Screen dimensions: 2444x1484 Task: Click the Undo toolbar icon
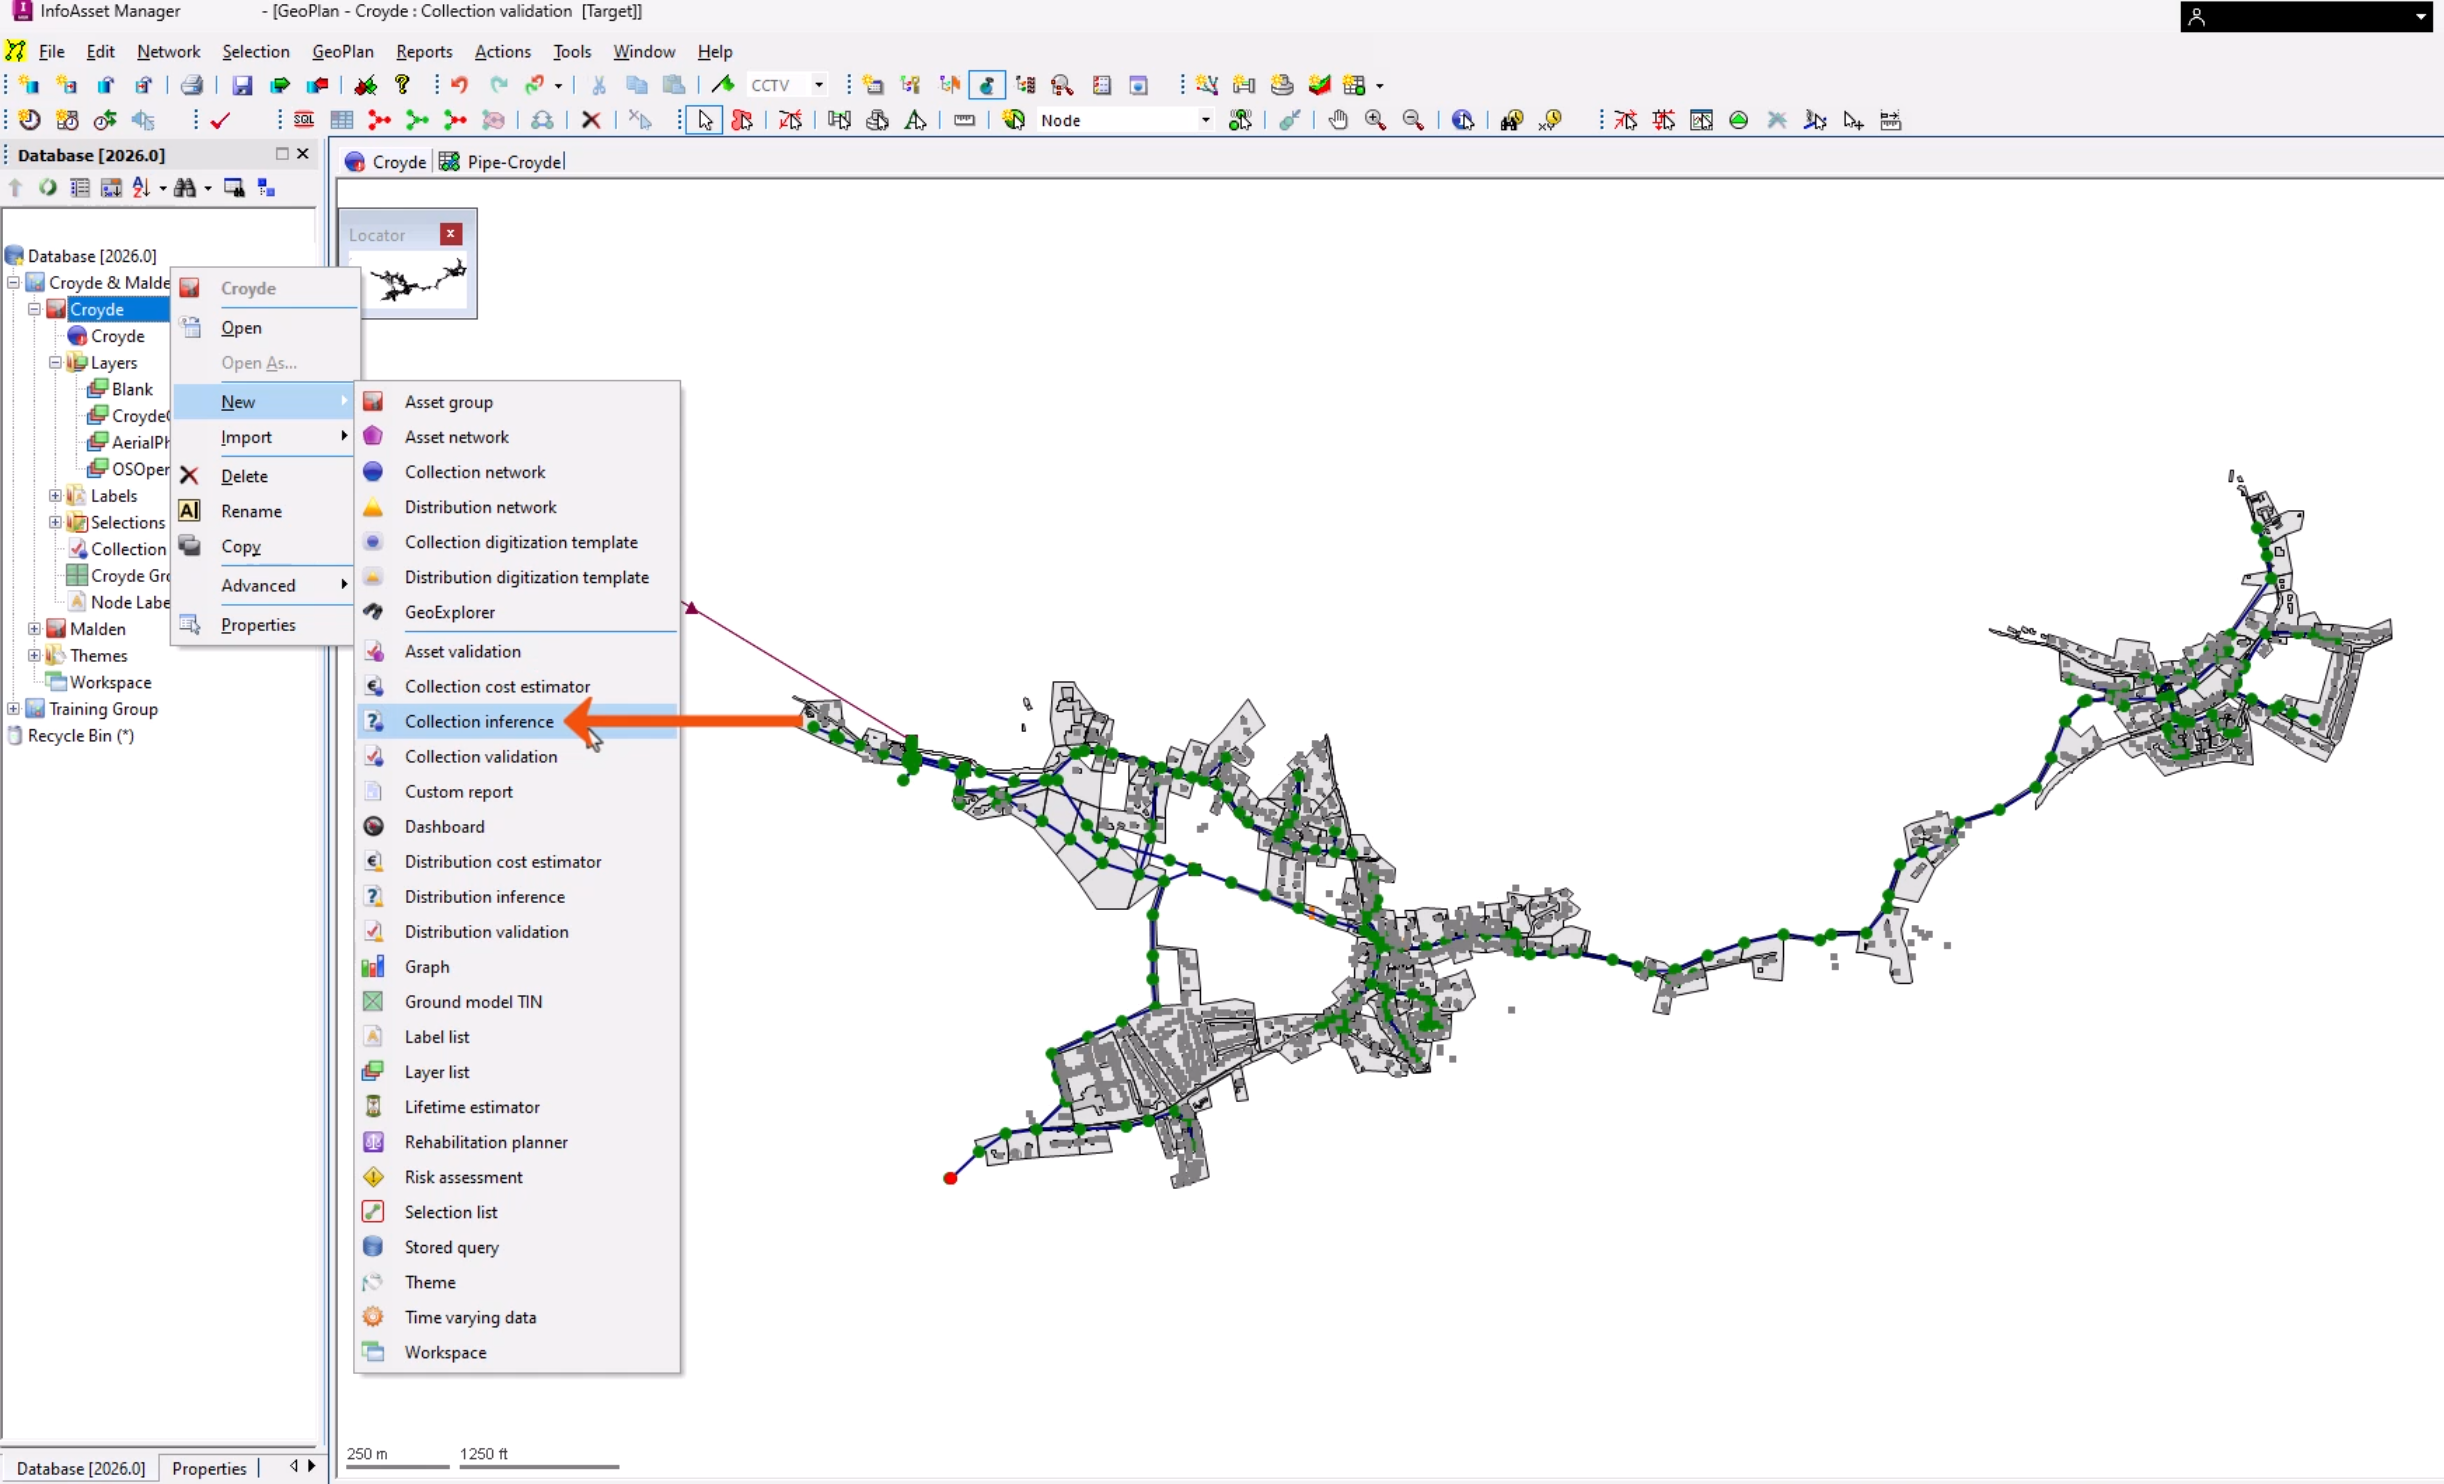[x=460, y=85]
